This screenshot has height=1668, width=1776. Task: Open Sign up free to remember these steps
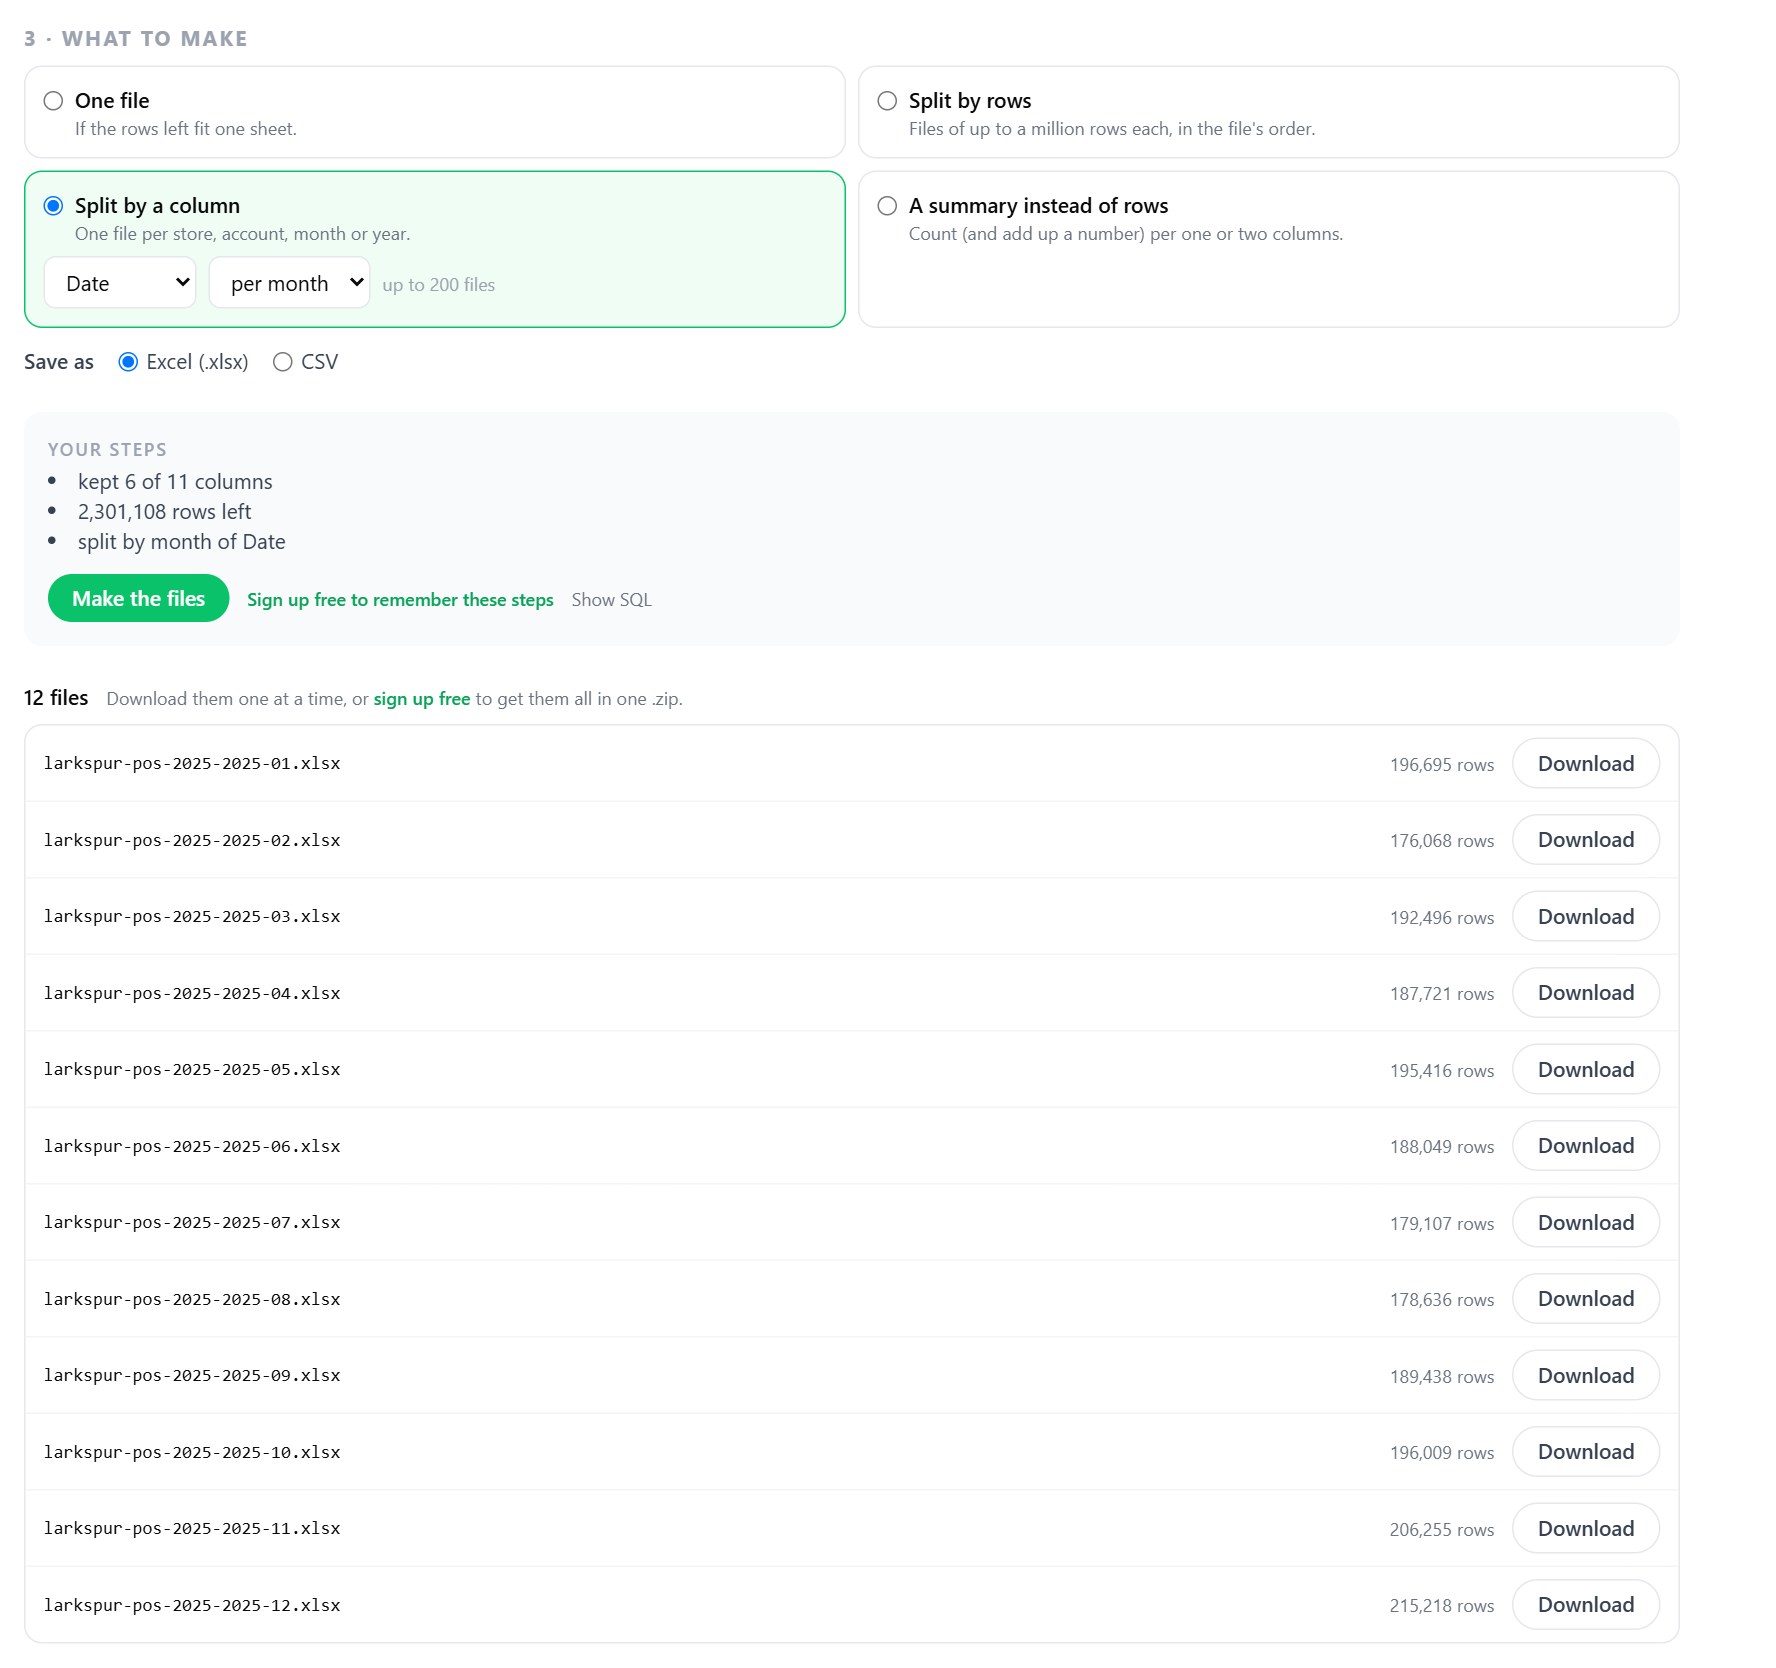tap(400, 600)
